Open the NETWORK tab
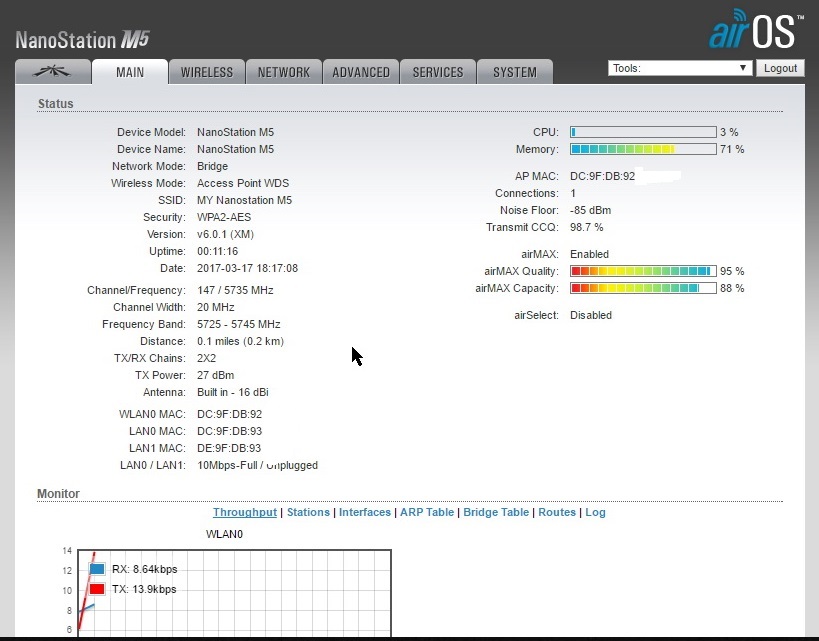 click(x=284, y=72)
